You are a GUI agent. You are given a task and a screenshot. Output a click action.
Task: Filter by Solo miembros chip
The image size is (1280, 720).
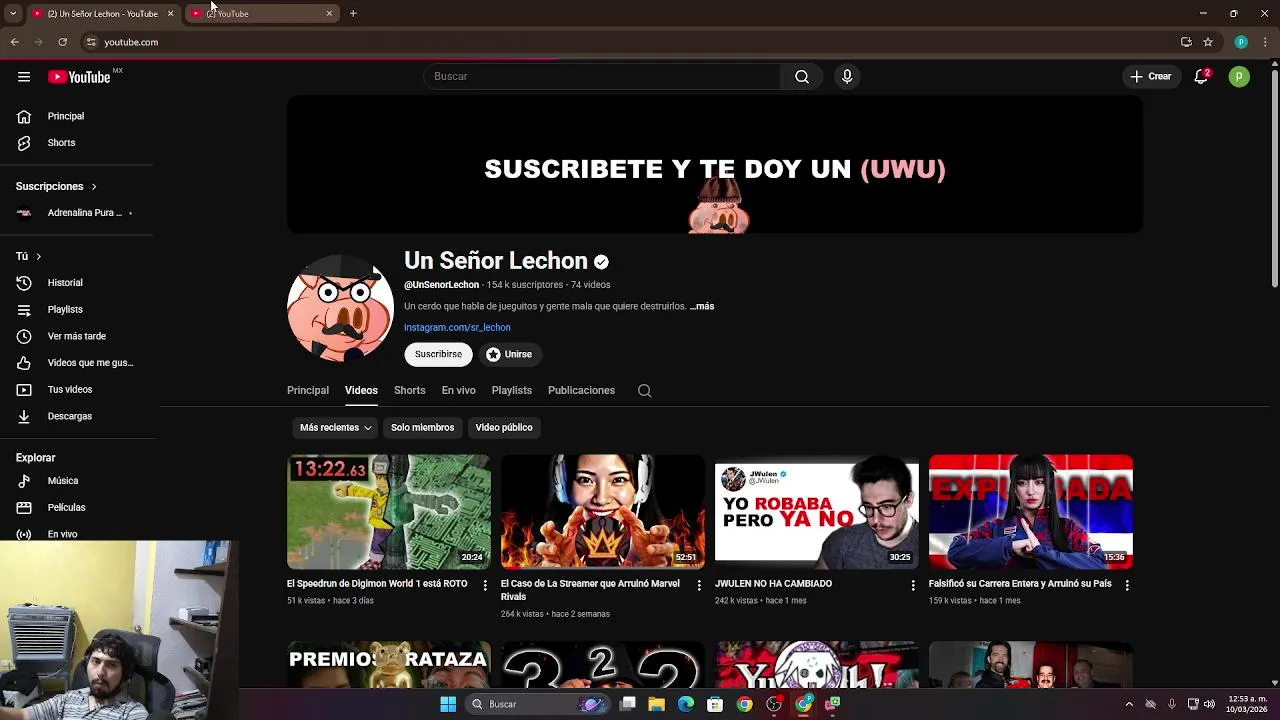pos(422,428)
